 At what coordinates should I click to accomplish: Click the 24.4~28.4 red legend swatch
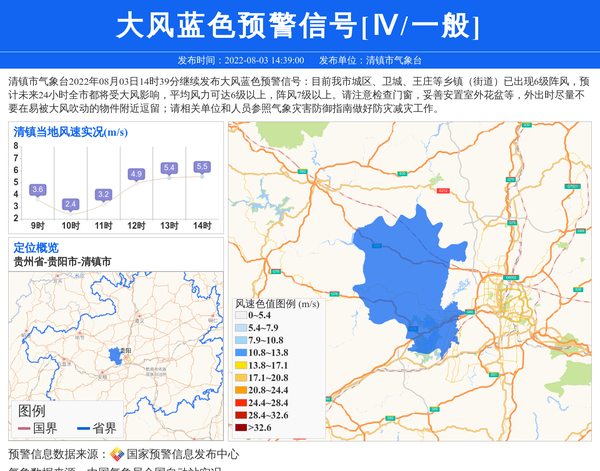[240, 403]
